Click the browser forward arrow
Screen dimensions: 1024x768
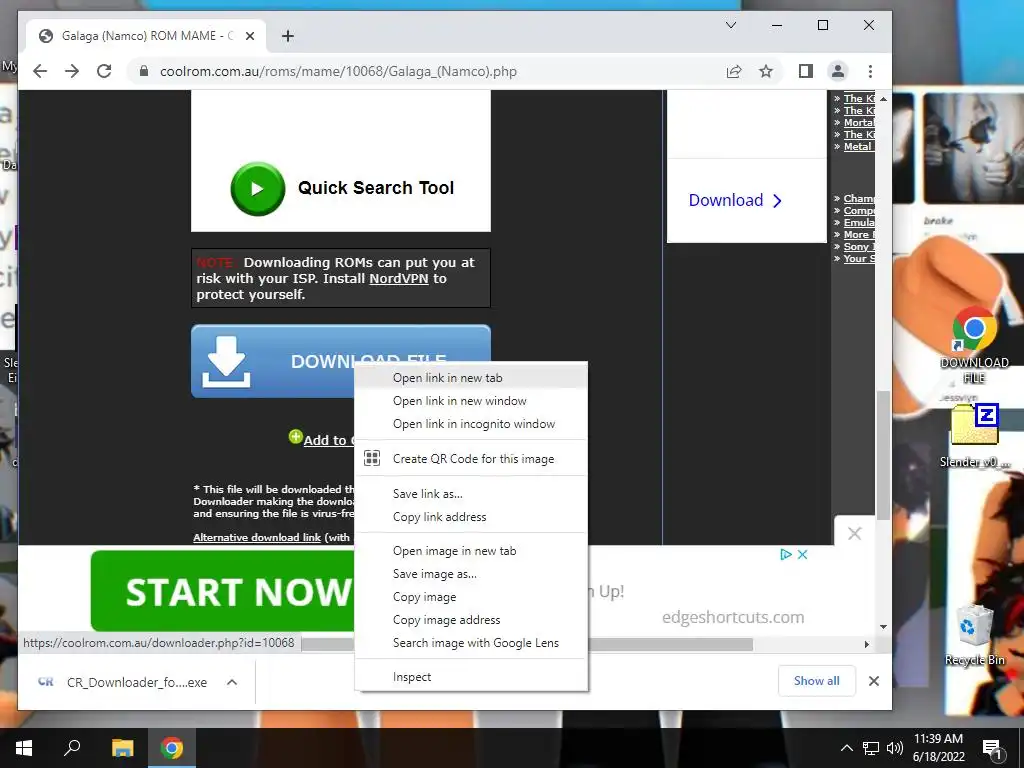click(72, 71)
